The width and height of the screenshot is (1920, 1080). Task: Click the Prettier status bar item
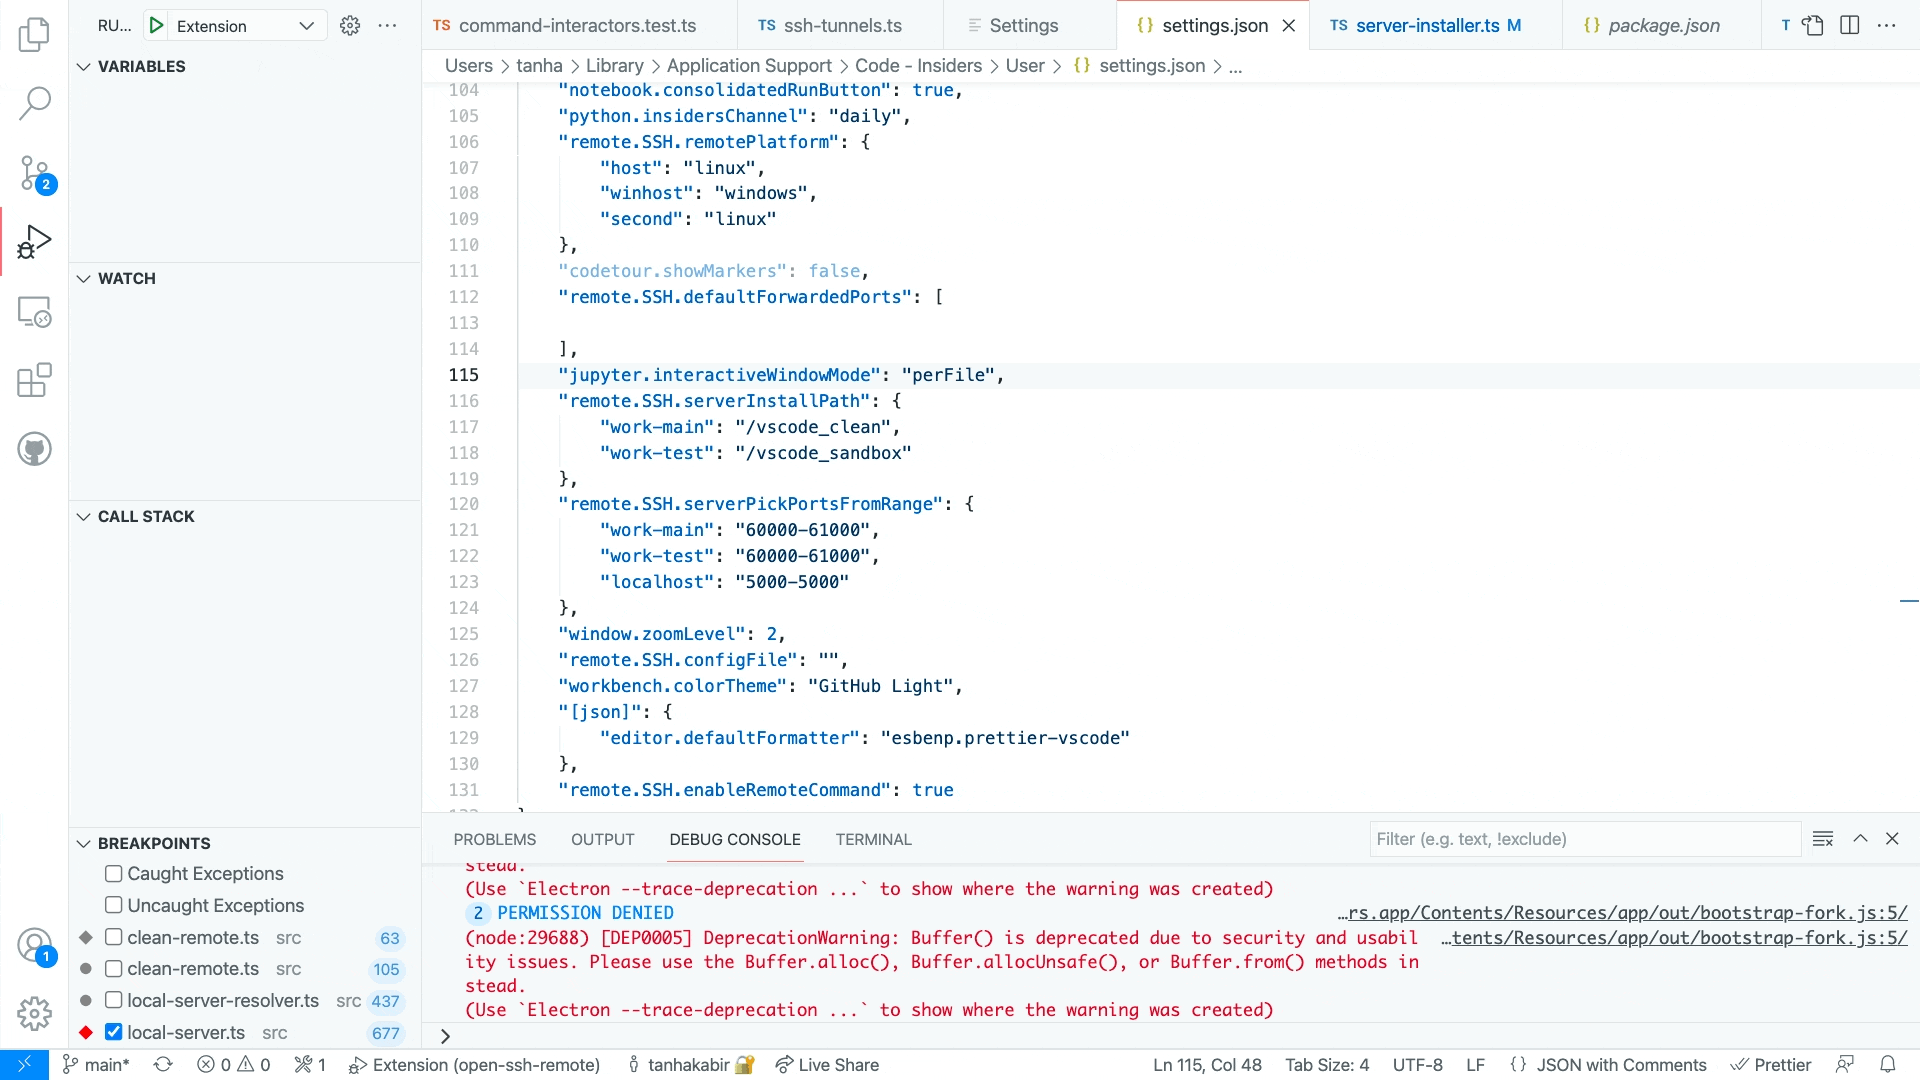pos(1771,1065)
